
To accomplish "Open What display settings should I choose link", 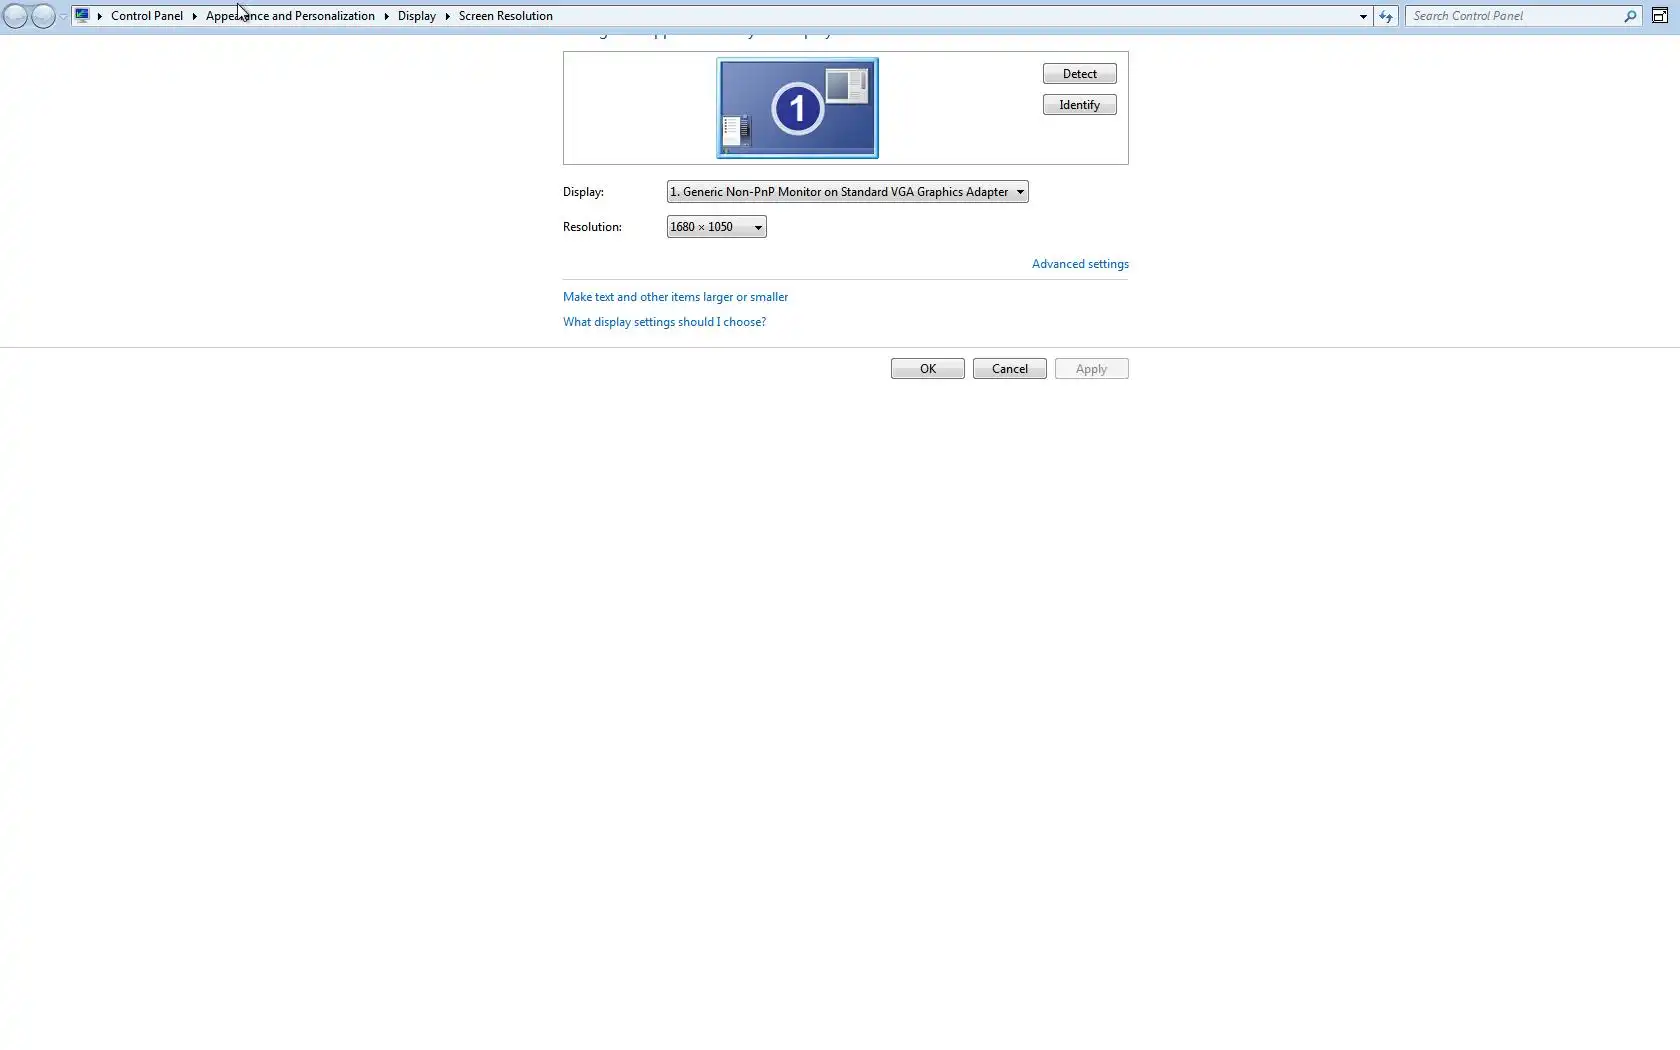I will [664, 322].
